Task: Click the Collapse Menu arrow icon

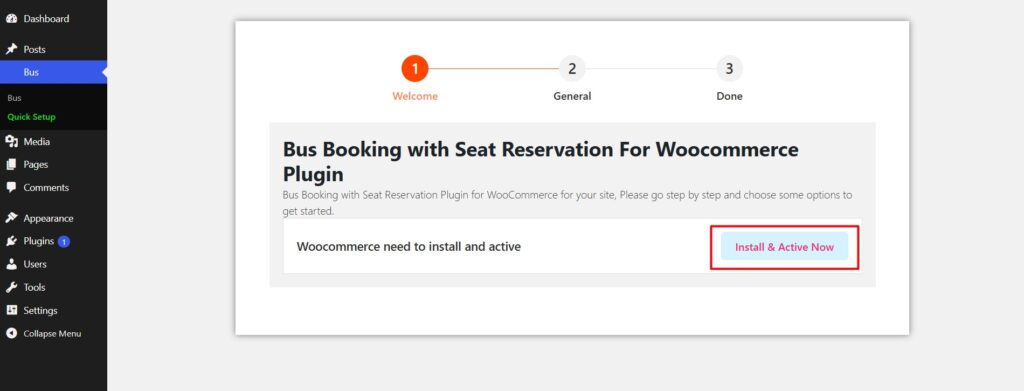Action: 11,334
